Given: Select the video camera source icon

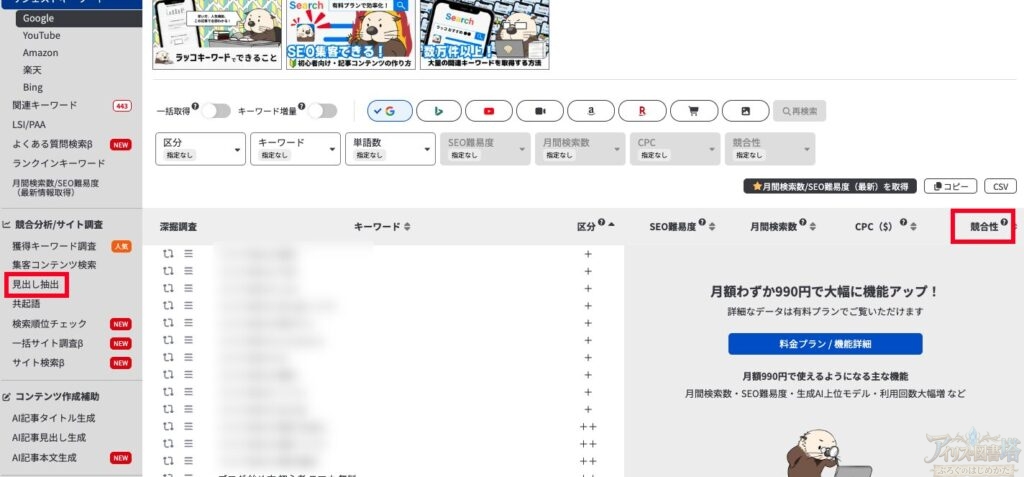Looking at the screenshot, I should click(x=540, y=111).
